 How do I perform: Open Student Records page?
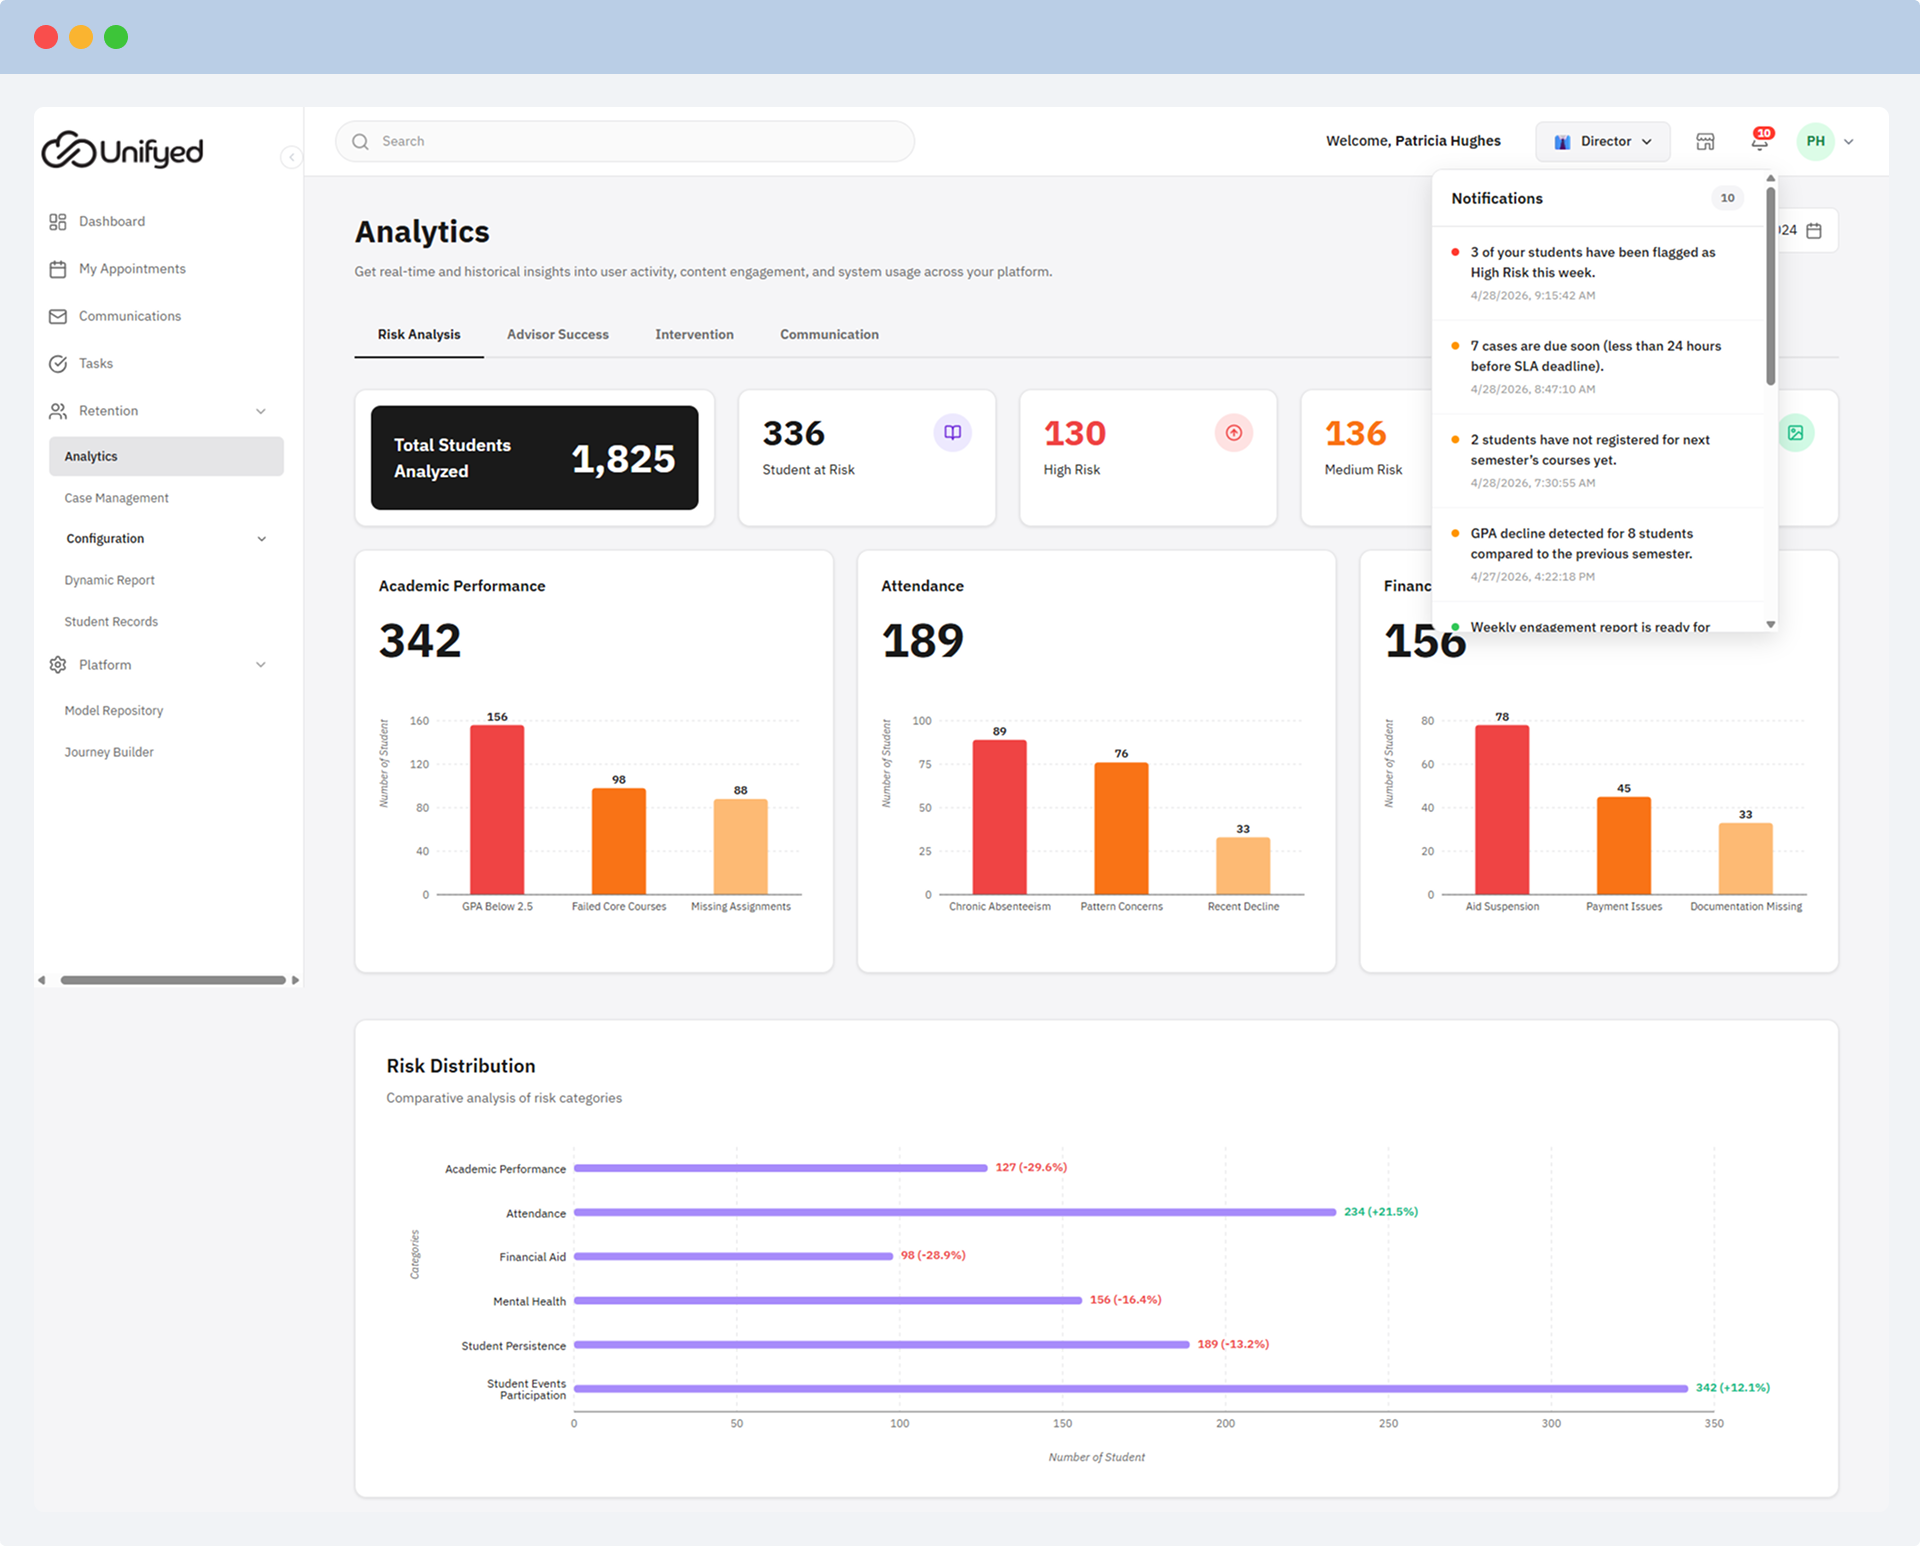coord(111,622)
